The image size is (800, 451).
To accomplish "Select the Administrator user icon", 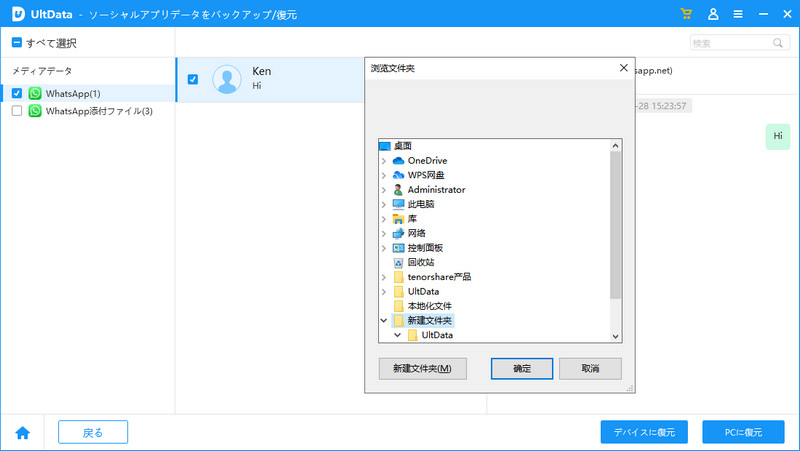I will pyautogui.click(x=398, y=189).
